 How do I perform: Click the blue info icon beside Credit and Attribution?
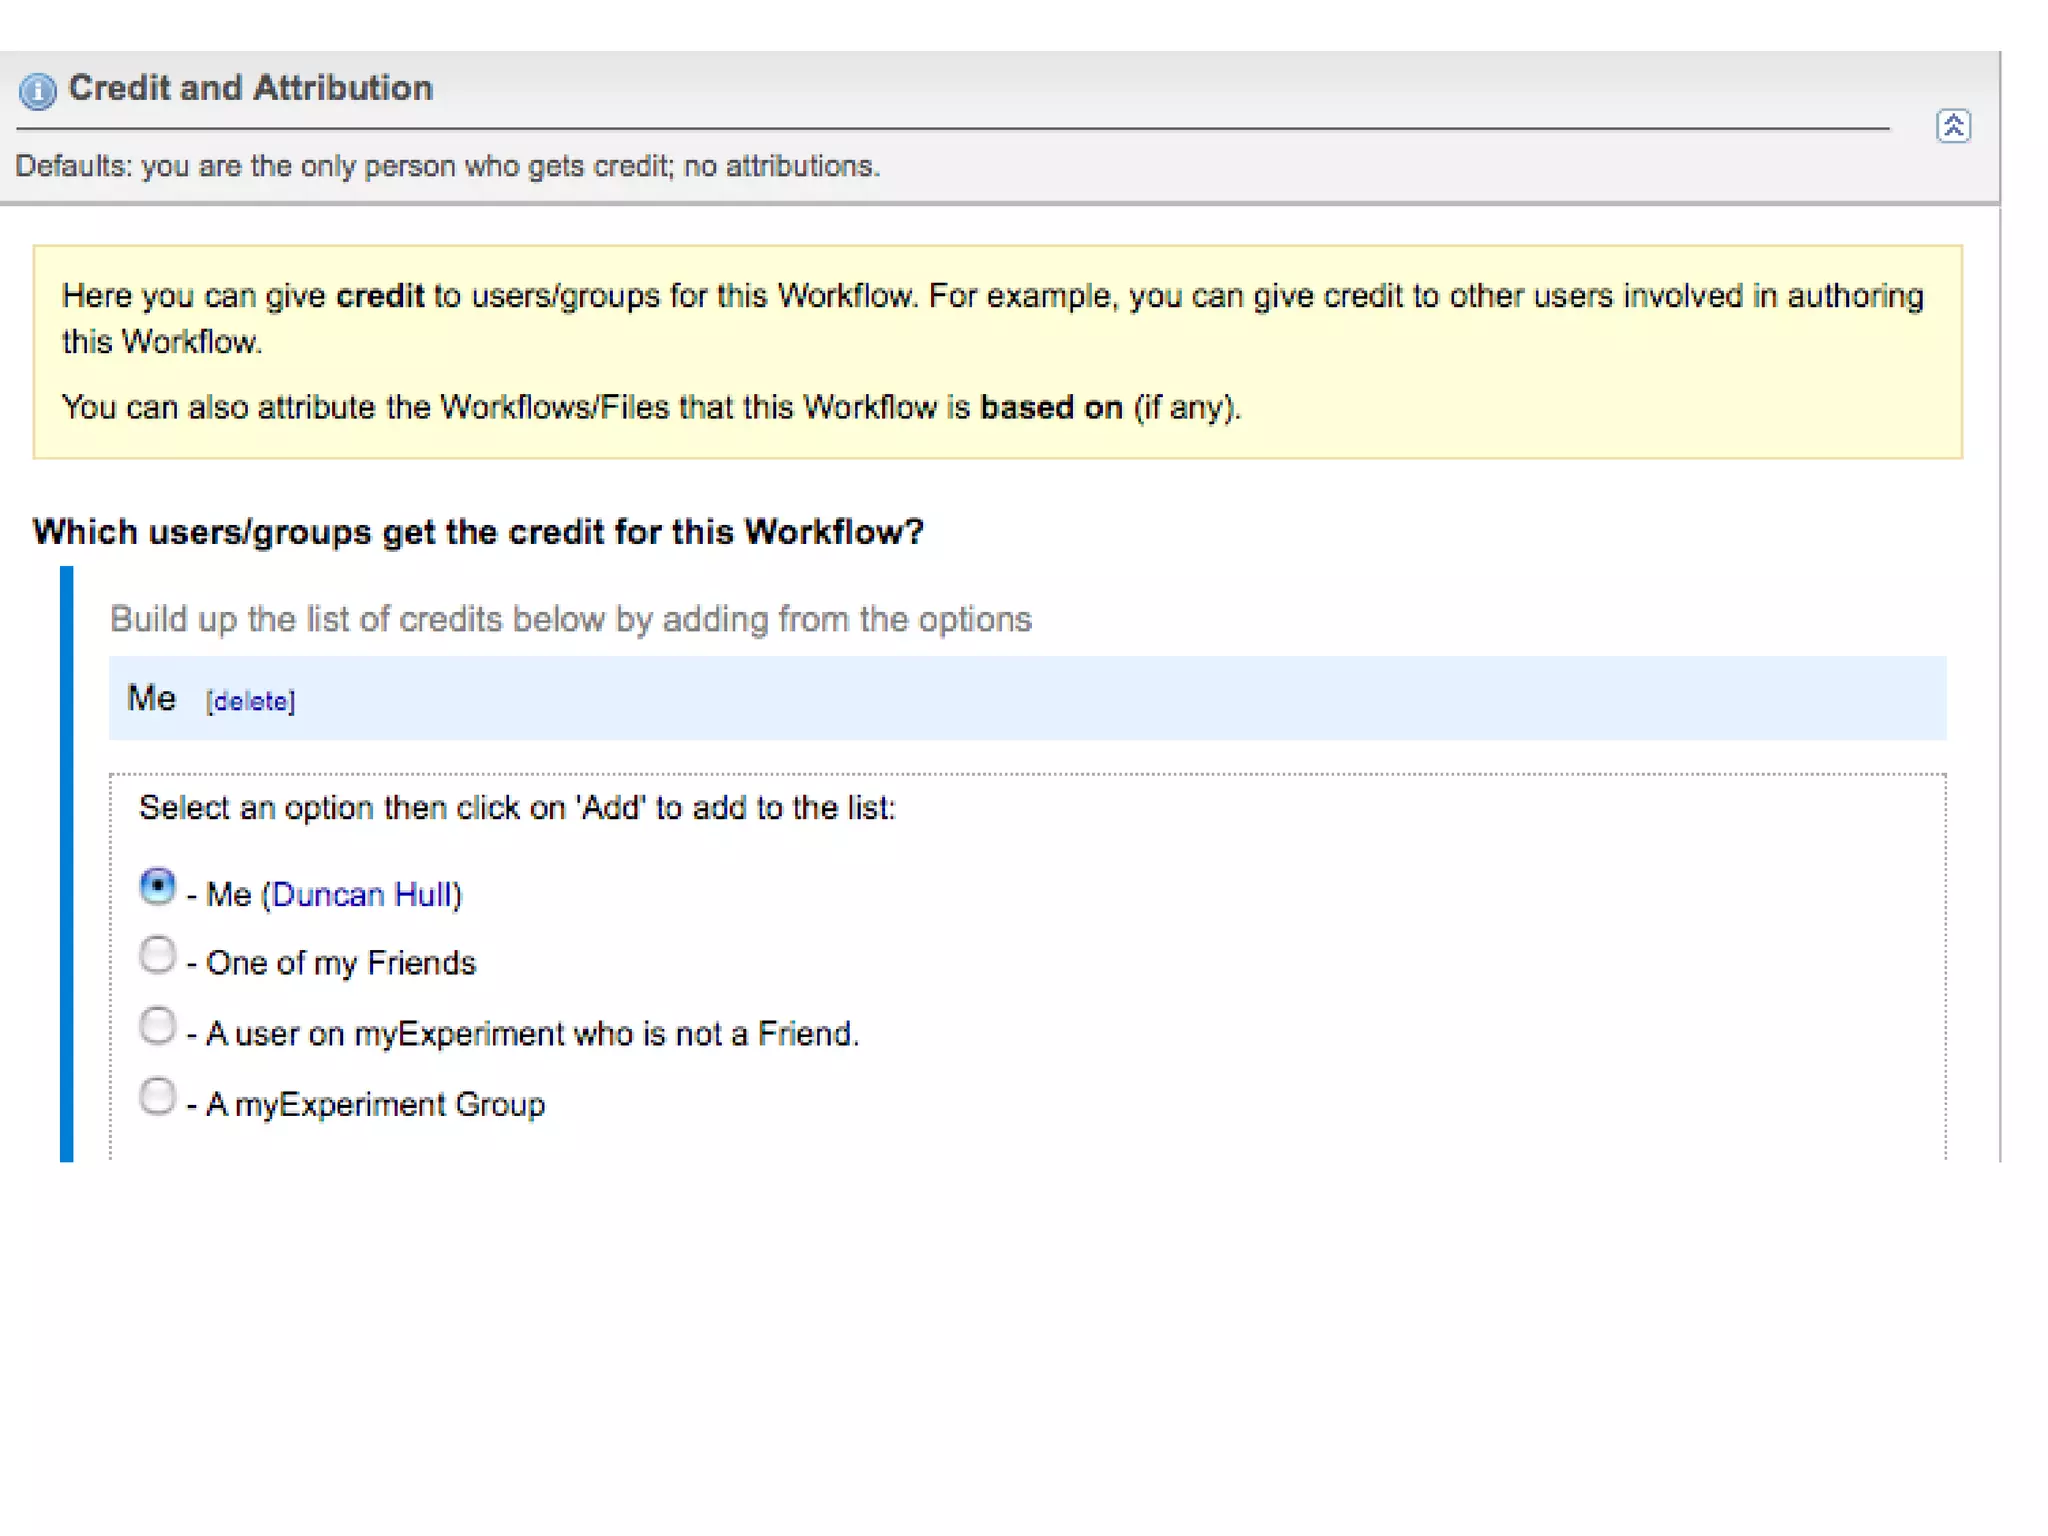pyautogui.click(x=37, y=91)
